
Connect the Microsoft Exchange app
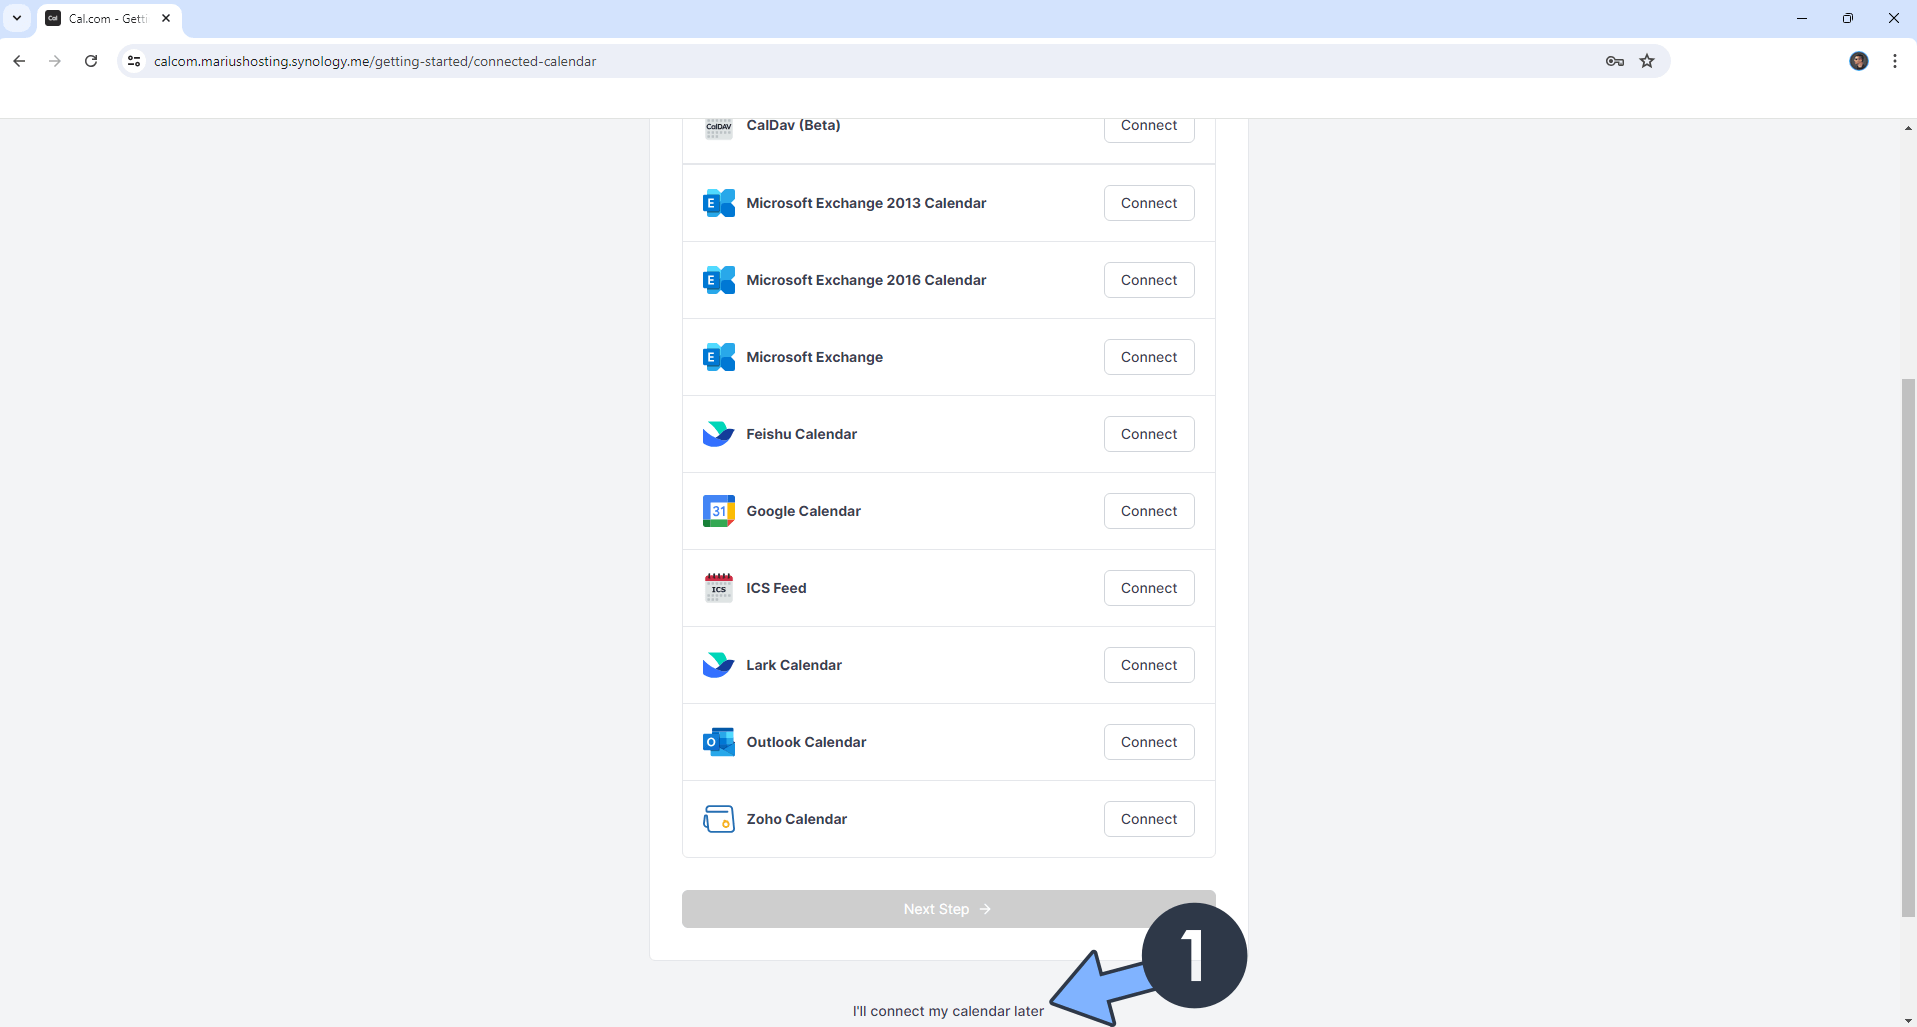click(x=1149, y=357)
